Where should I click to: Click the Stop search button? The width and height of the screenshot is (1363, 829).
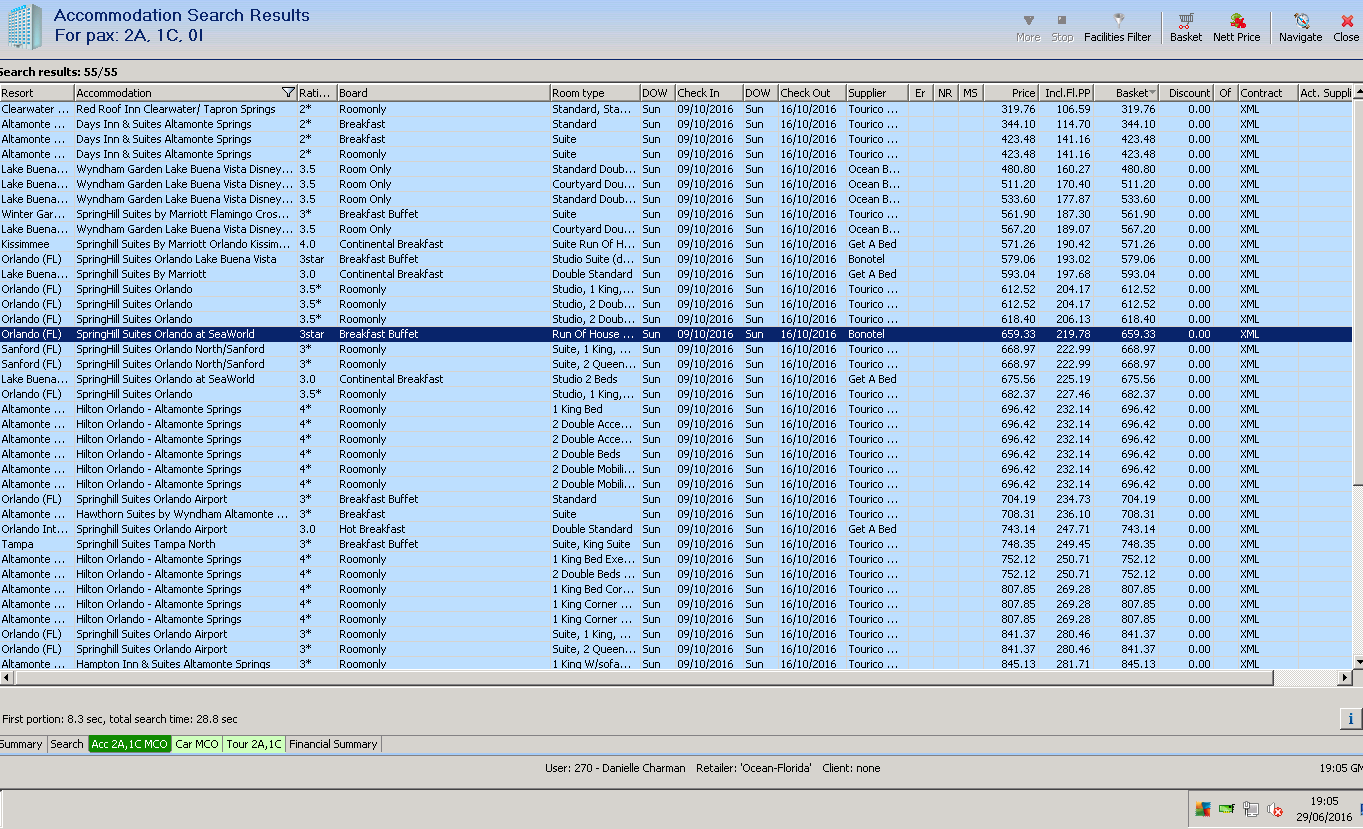click(x=1062, y=27)
